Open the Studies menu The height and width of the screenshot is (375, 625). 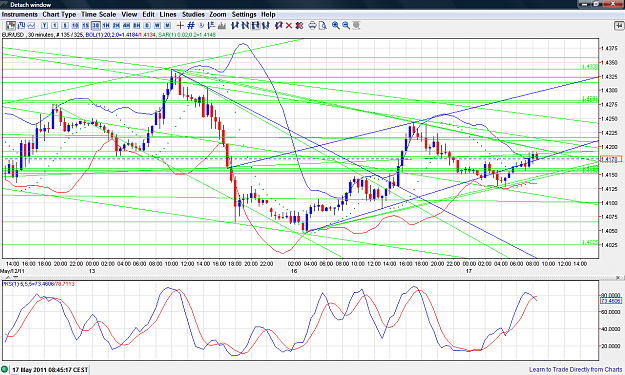[x=193, y=14]
